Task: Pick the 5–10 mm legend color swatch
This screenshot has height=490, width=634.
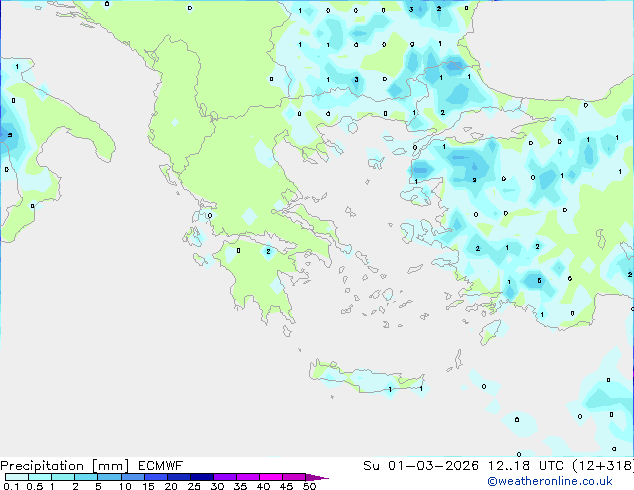Action: point(109,477)
